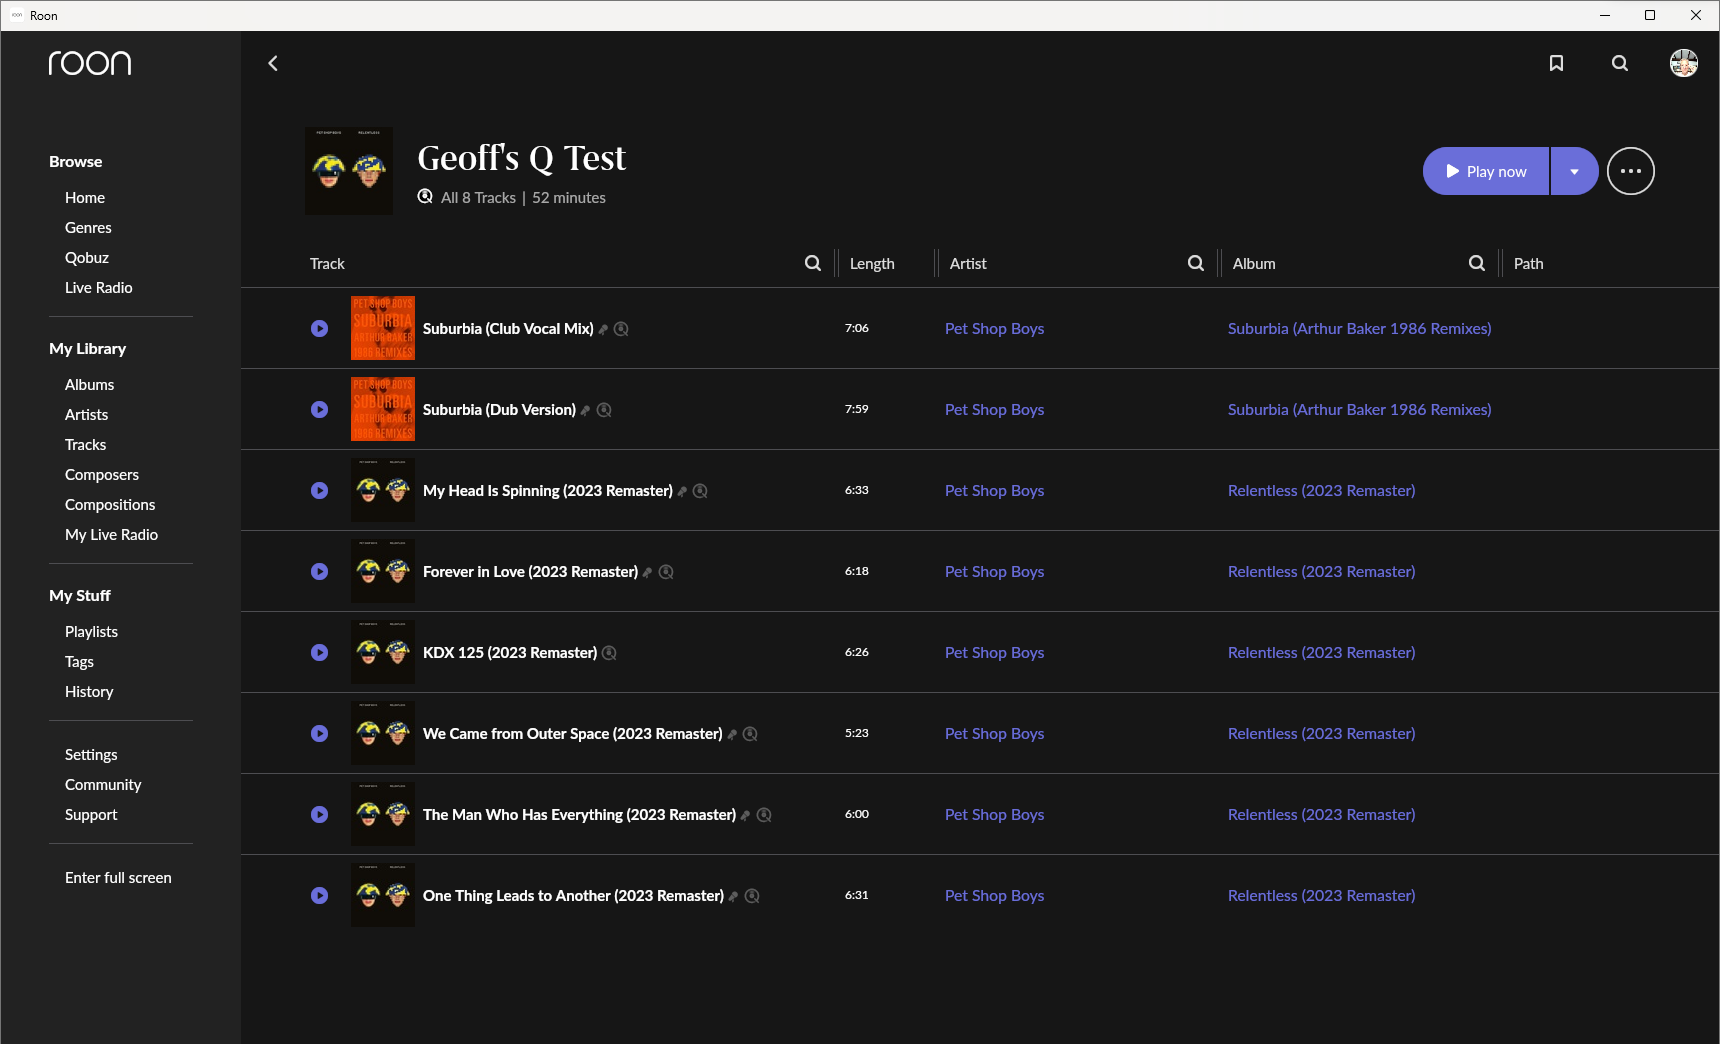Open the bookmarks icon
This screenshot has height=1044, width=1720.
point(1556,63)
